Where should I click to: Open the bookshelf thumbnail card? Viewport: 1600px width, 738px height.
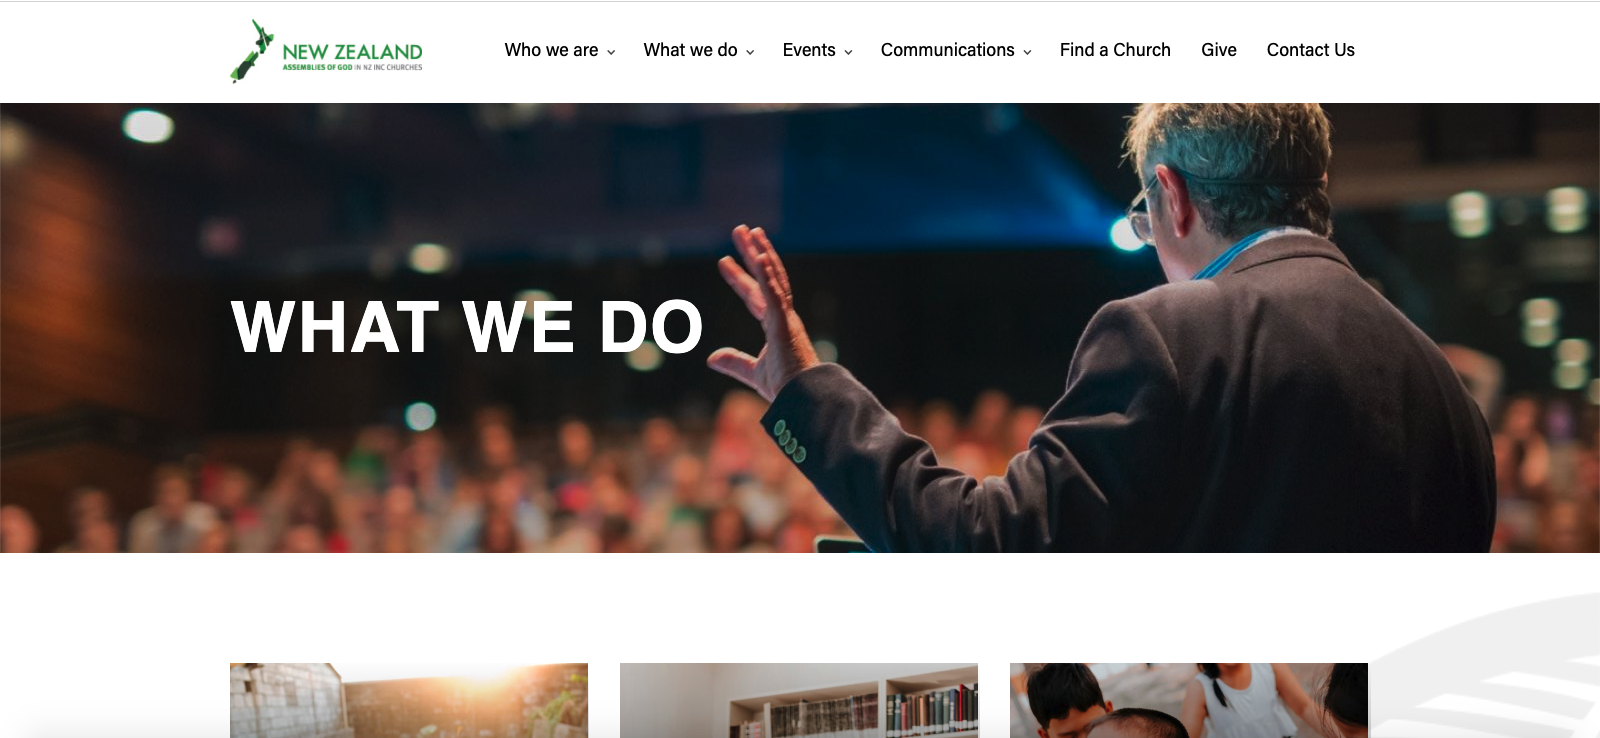pyautogui.click(x=799, y=700)
